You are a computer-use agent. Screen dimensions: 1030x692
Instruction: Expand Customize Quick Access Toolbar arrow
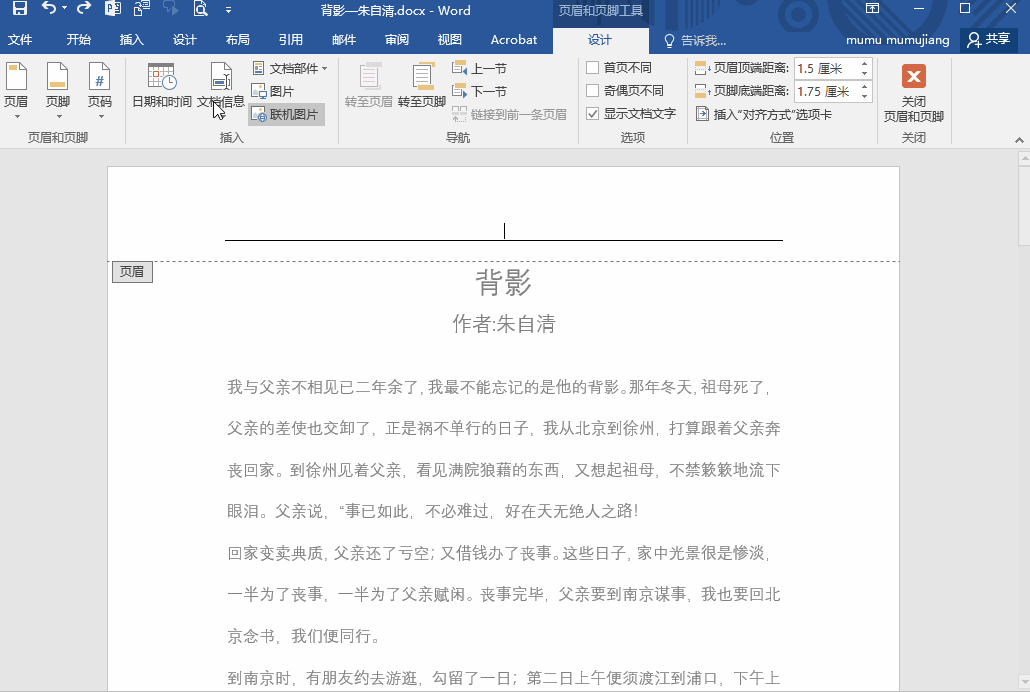(x=228, y=10)
